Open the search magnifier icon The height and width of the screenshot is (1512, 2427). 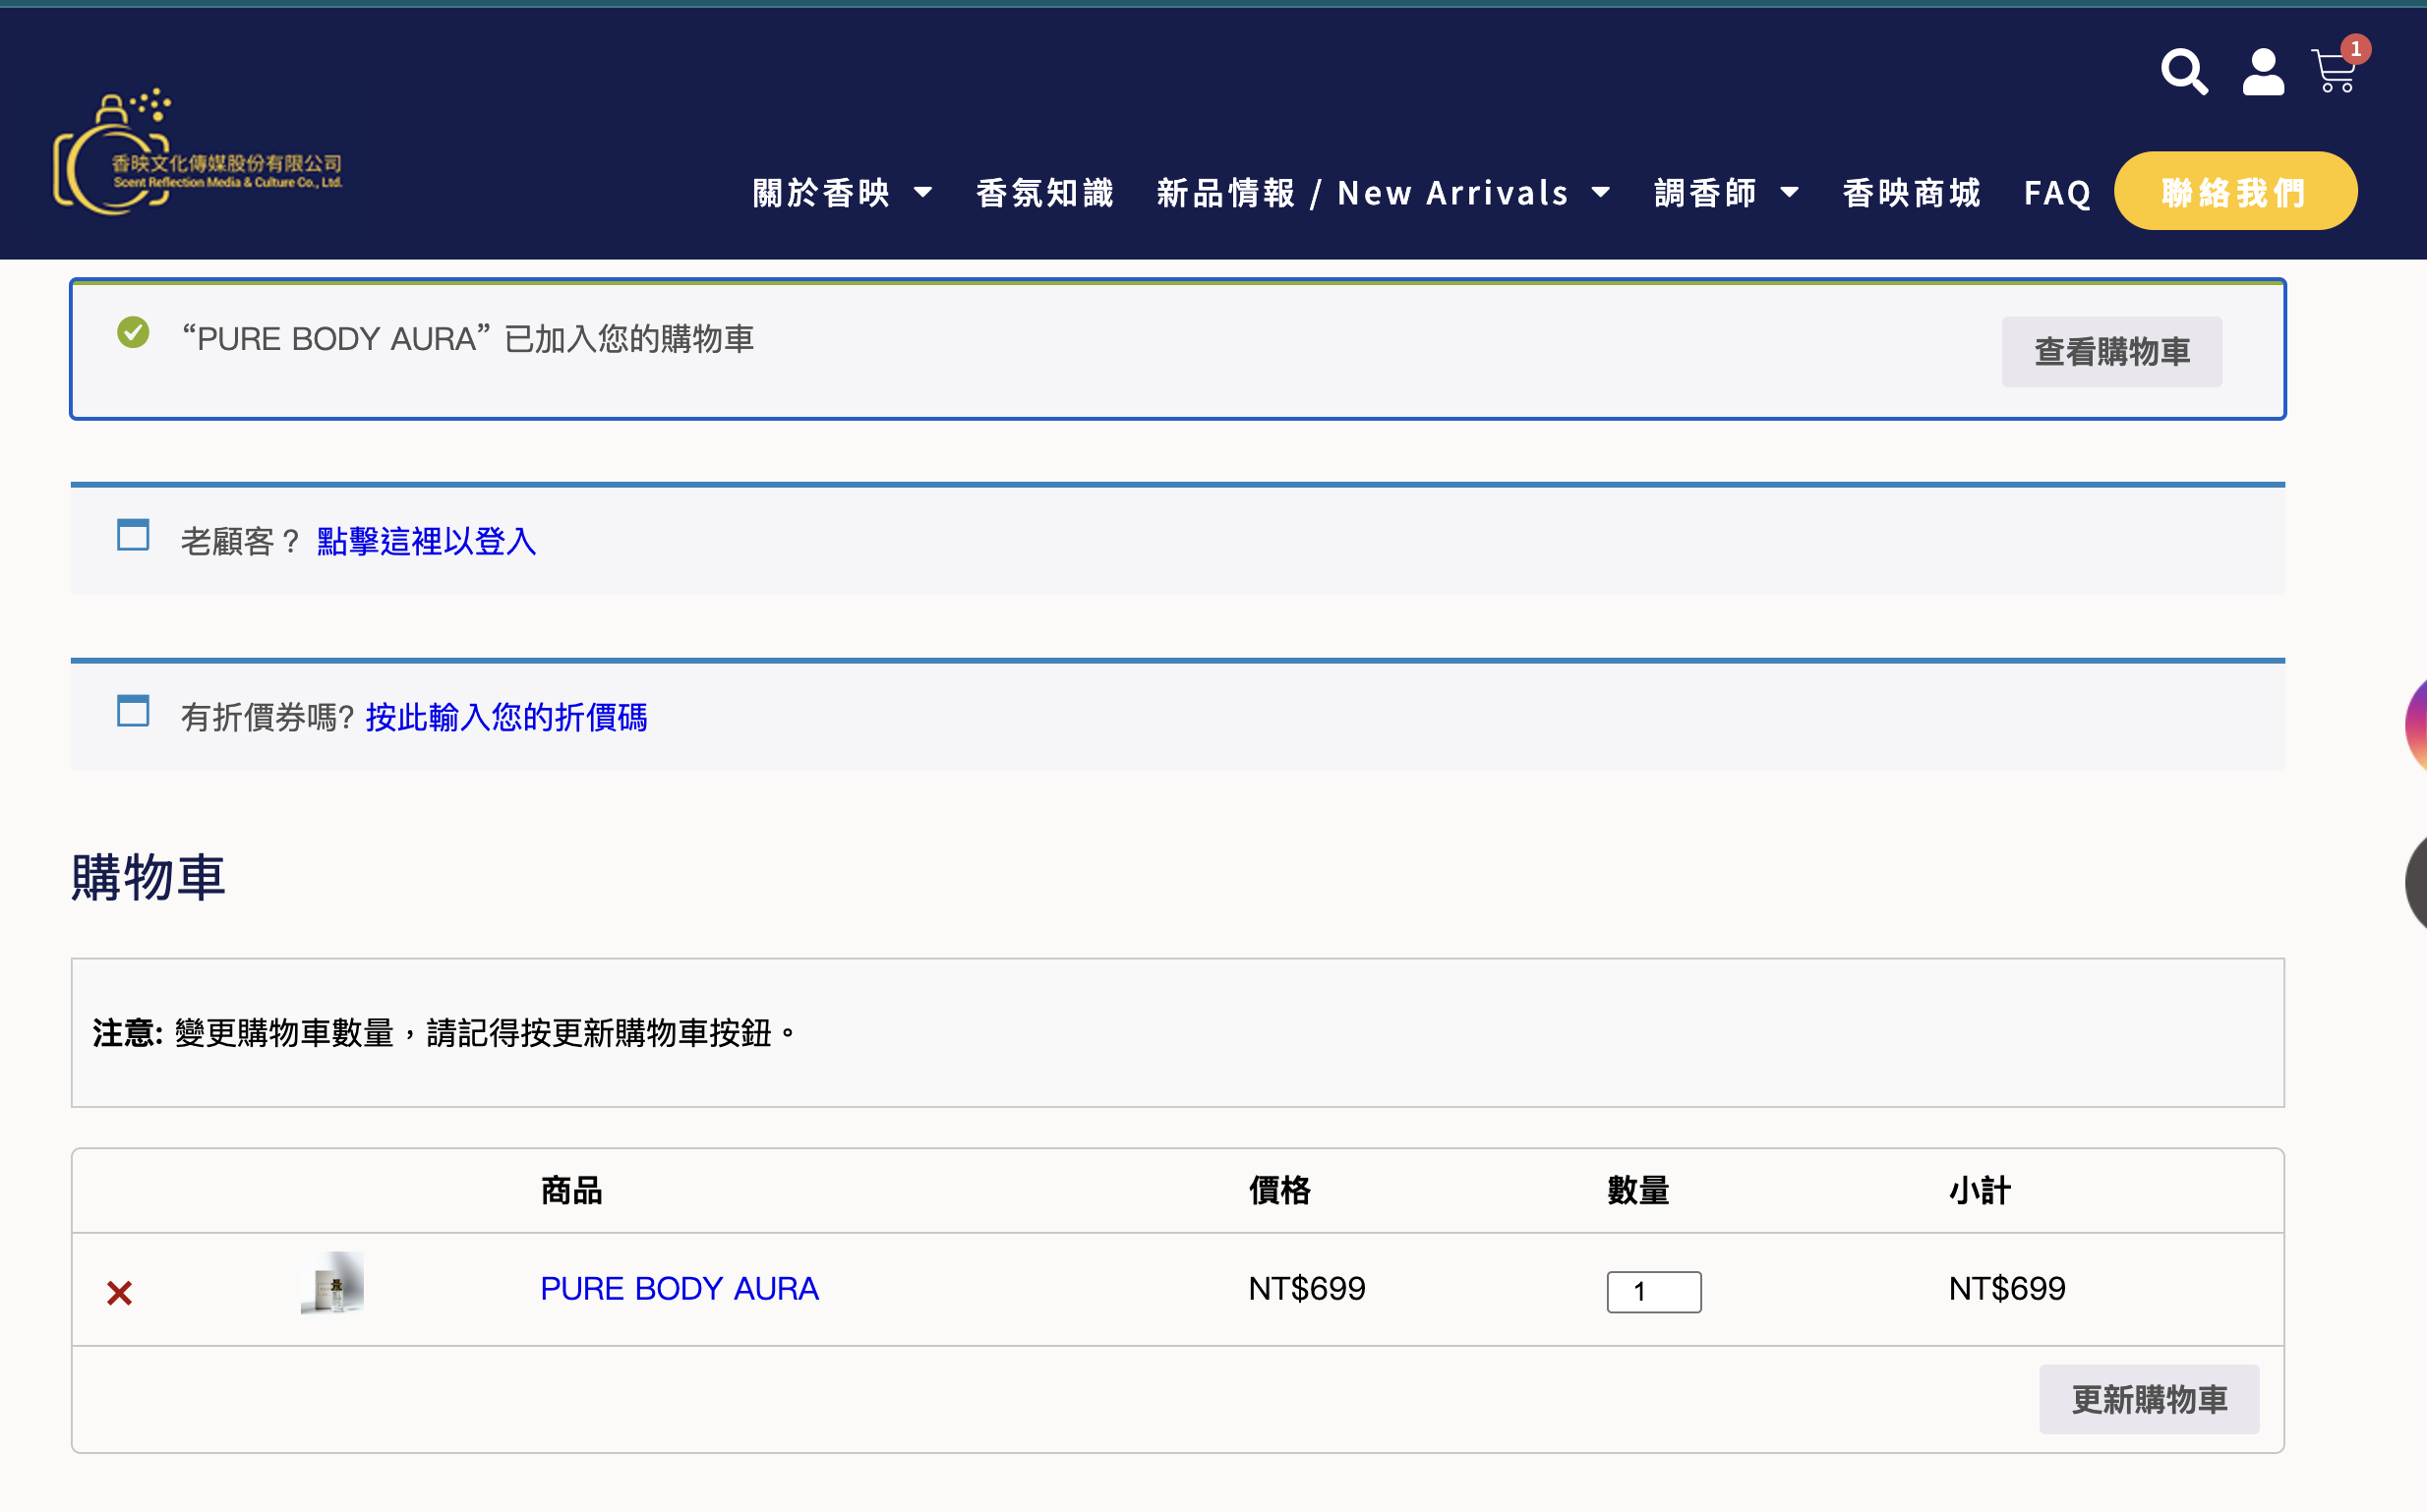[x=2184, y=72]
